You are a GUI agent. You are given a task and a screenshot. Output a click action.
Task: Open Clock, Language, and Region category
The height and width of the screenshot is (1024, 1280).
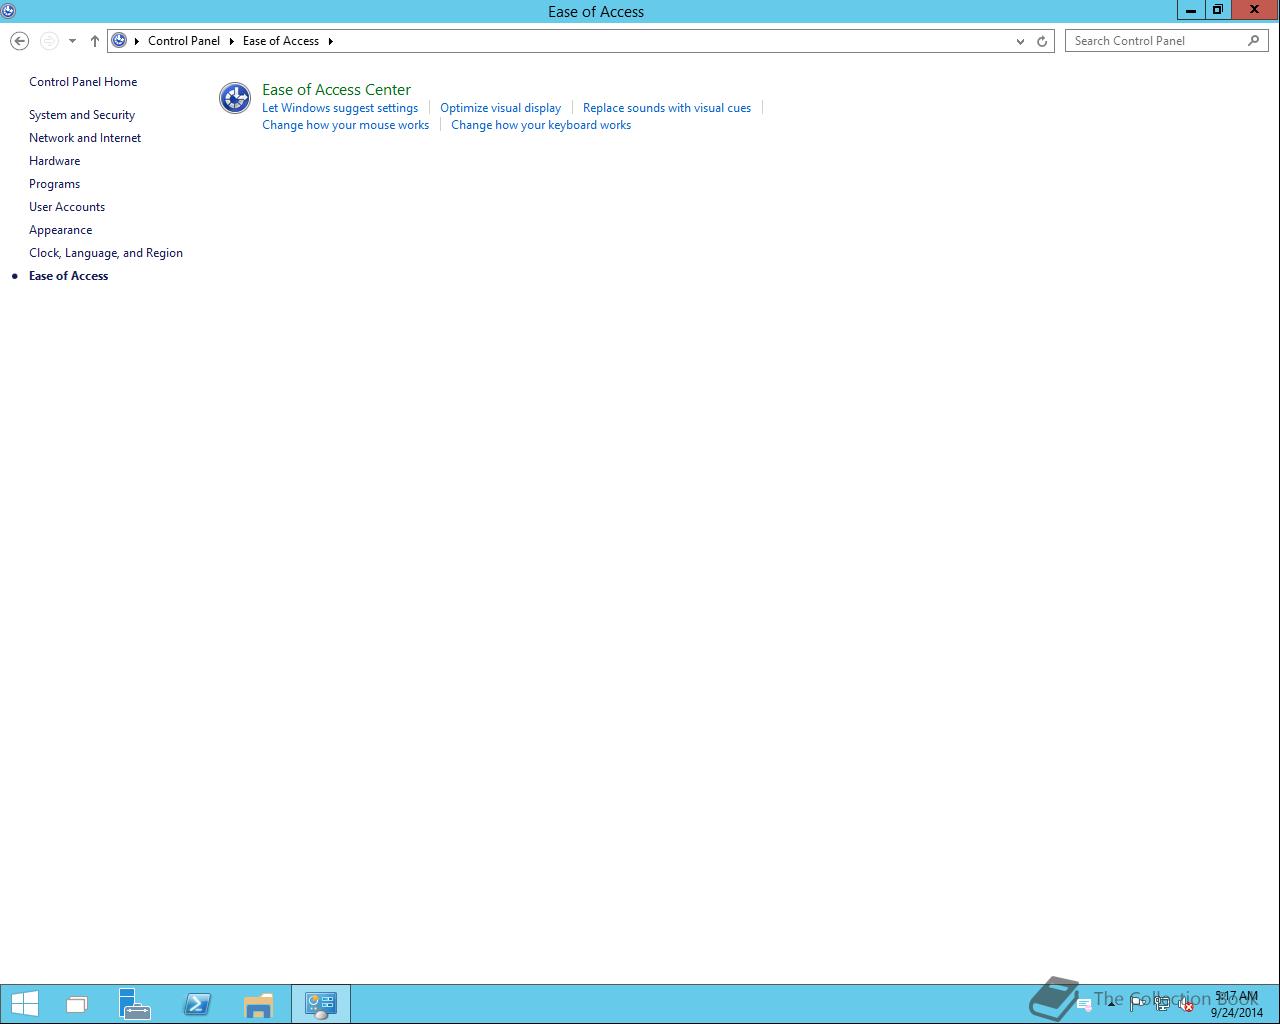point(106,253)
